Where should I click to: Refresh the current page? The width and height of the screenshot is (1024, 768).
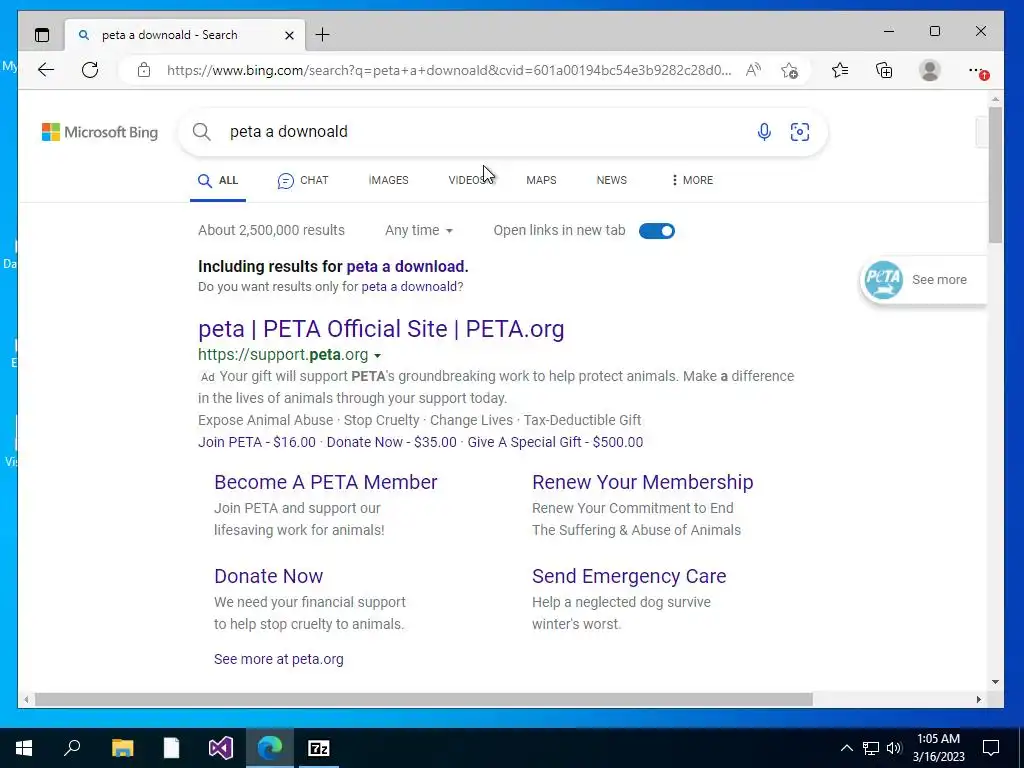[90, 70]
